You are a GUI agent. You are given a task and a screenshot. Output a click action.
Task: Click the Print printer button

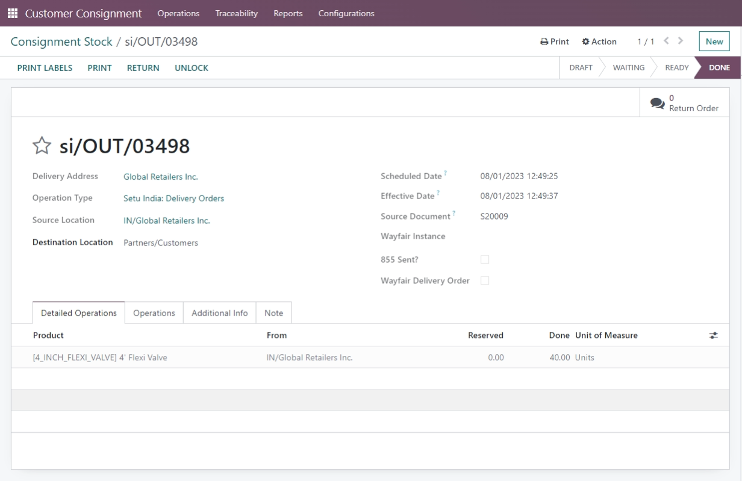click(x=555, y=42)
